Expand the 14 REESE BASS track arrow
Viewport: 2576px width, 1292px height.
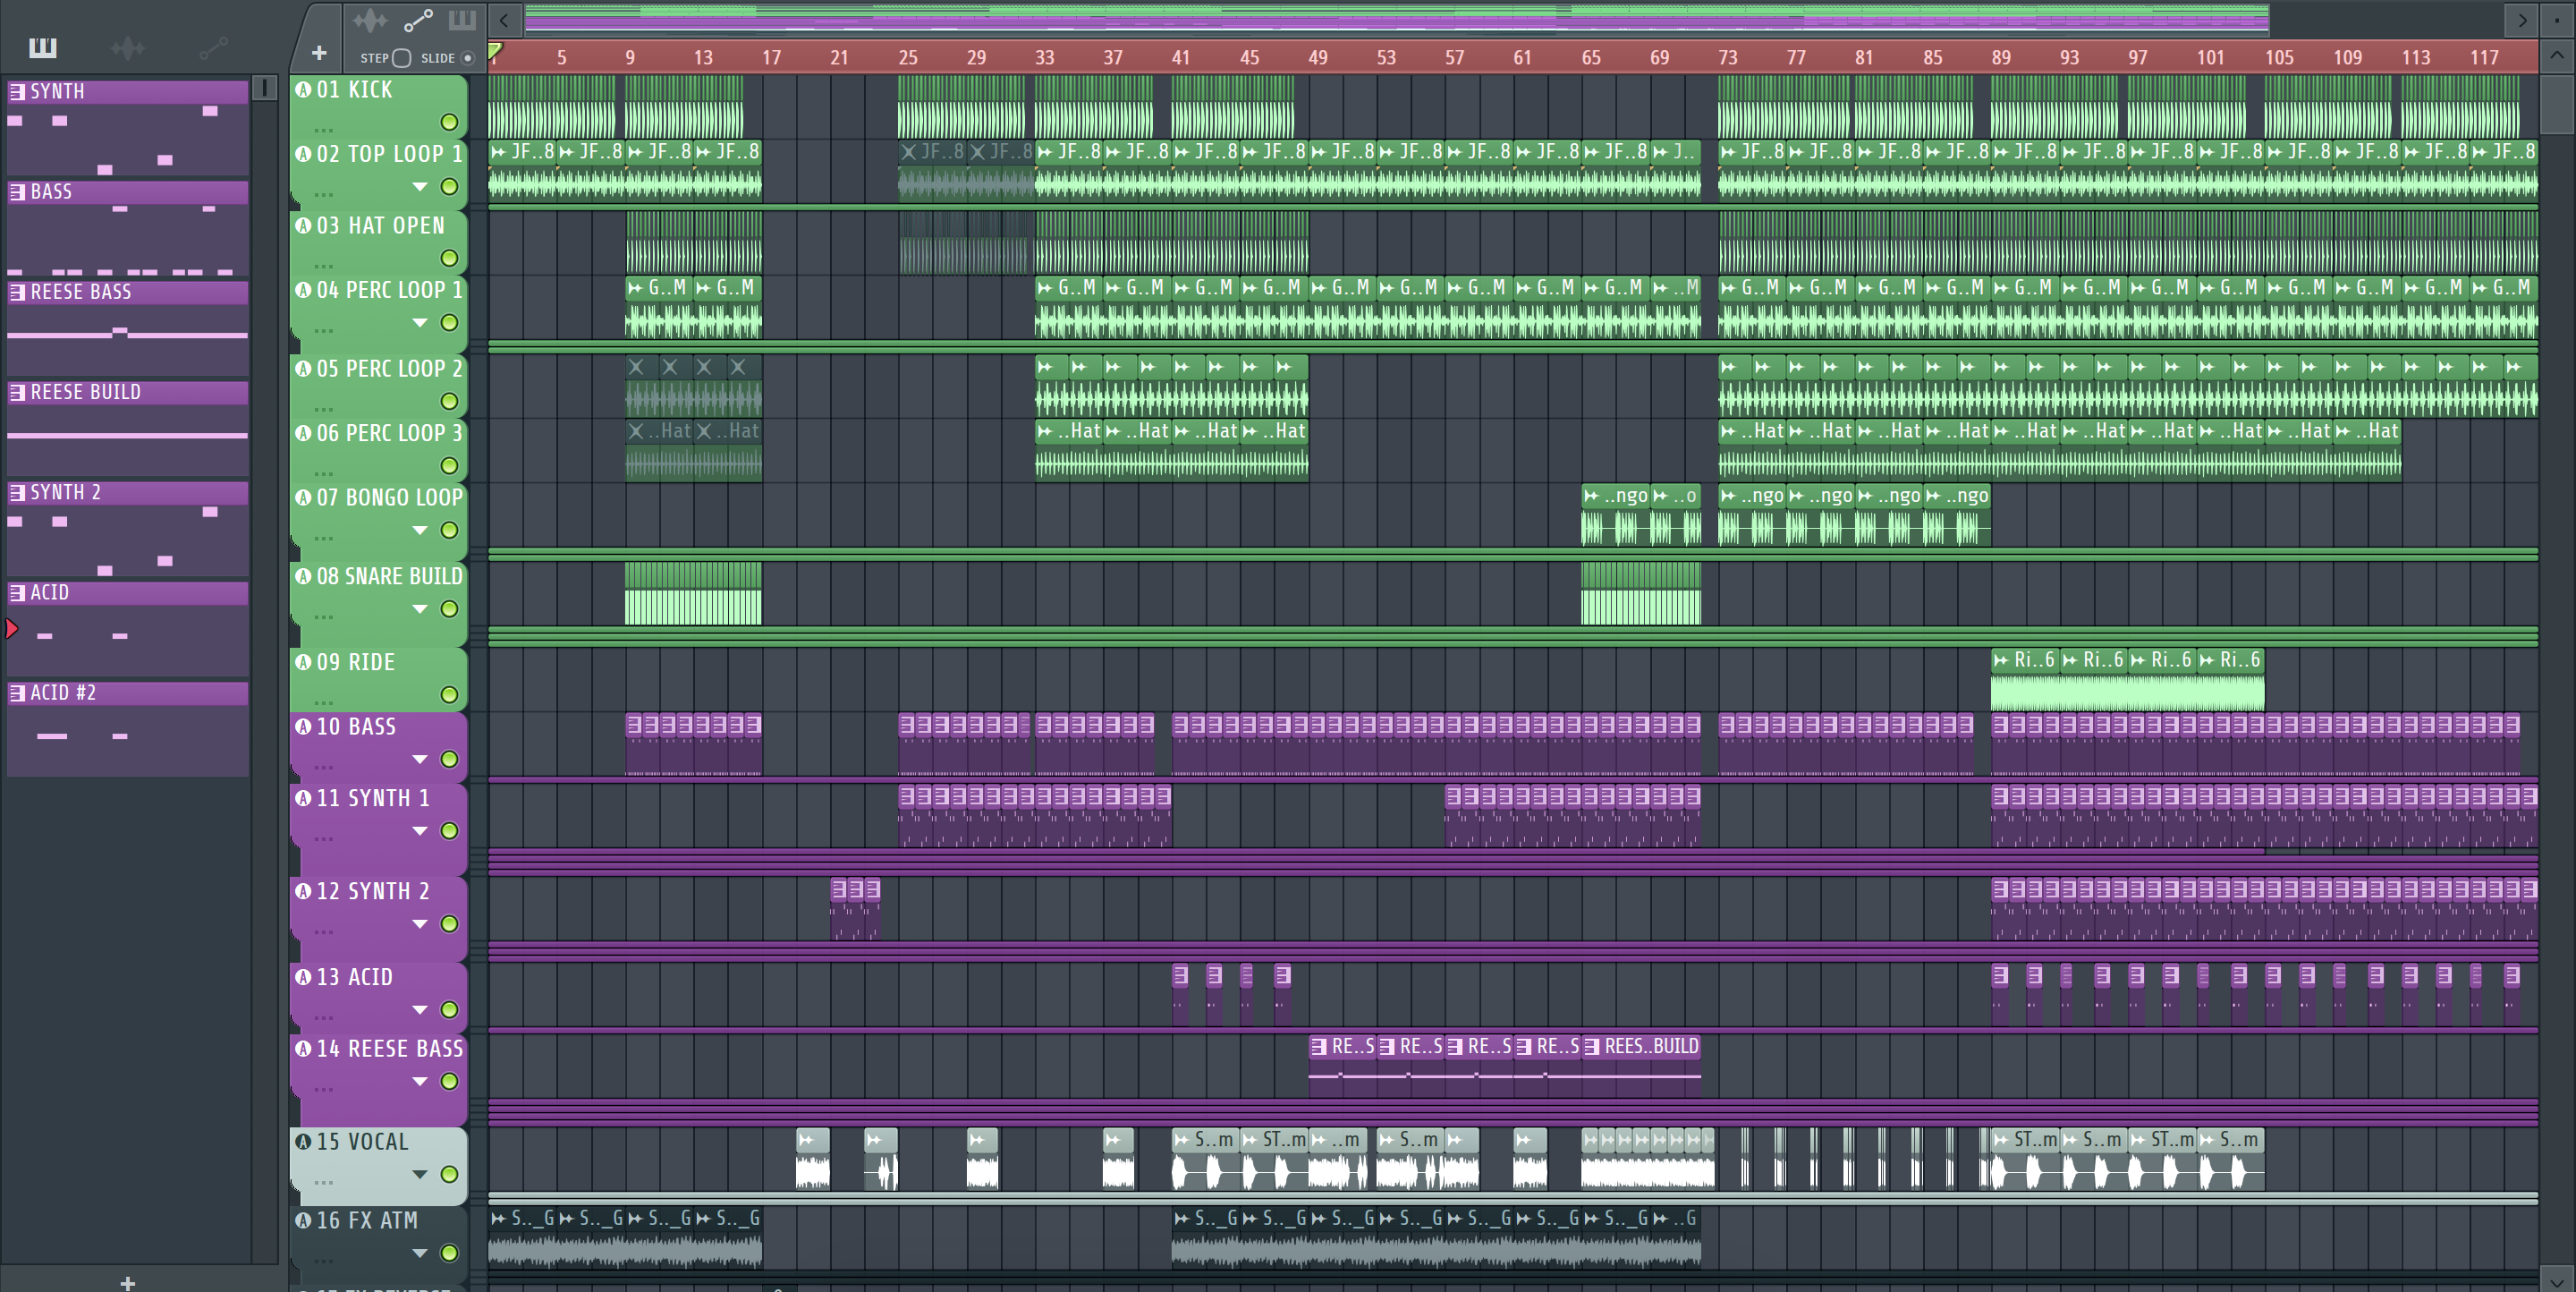pyautogui.click(x=420, y=1081)
